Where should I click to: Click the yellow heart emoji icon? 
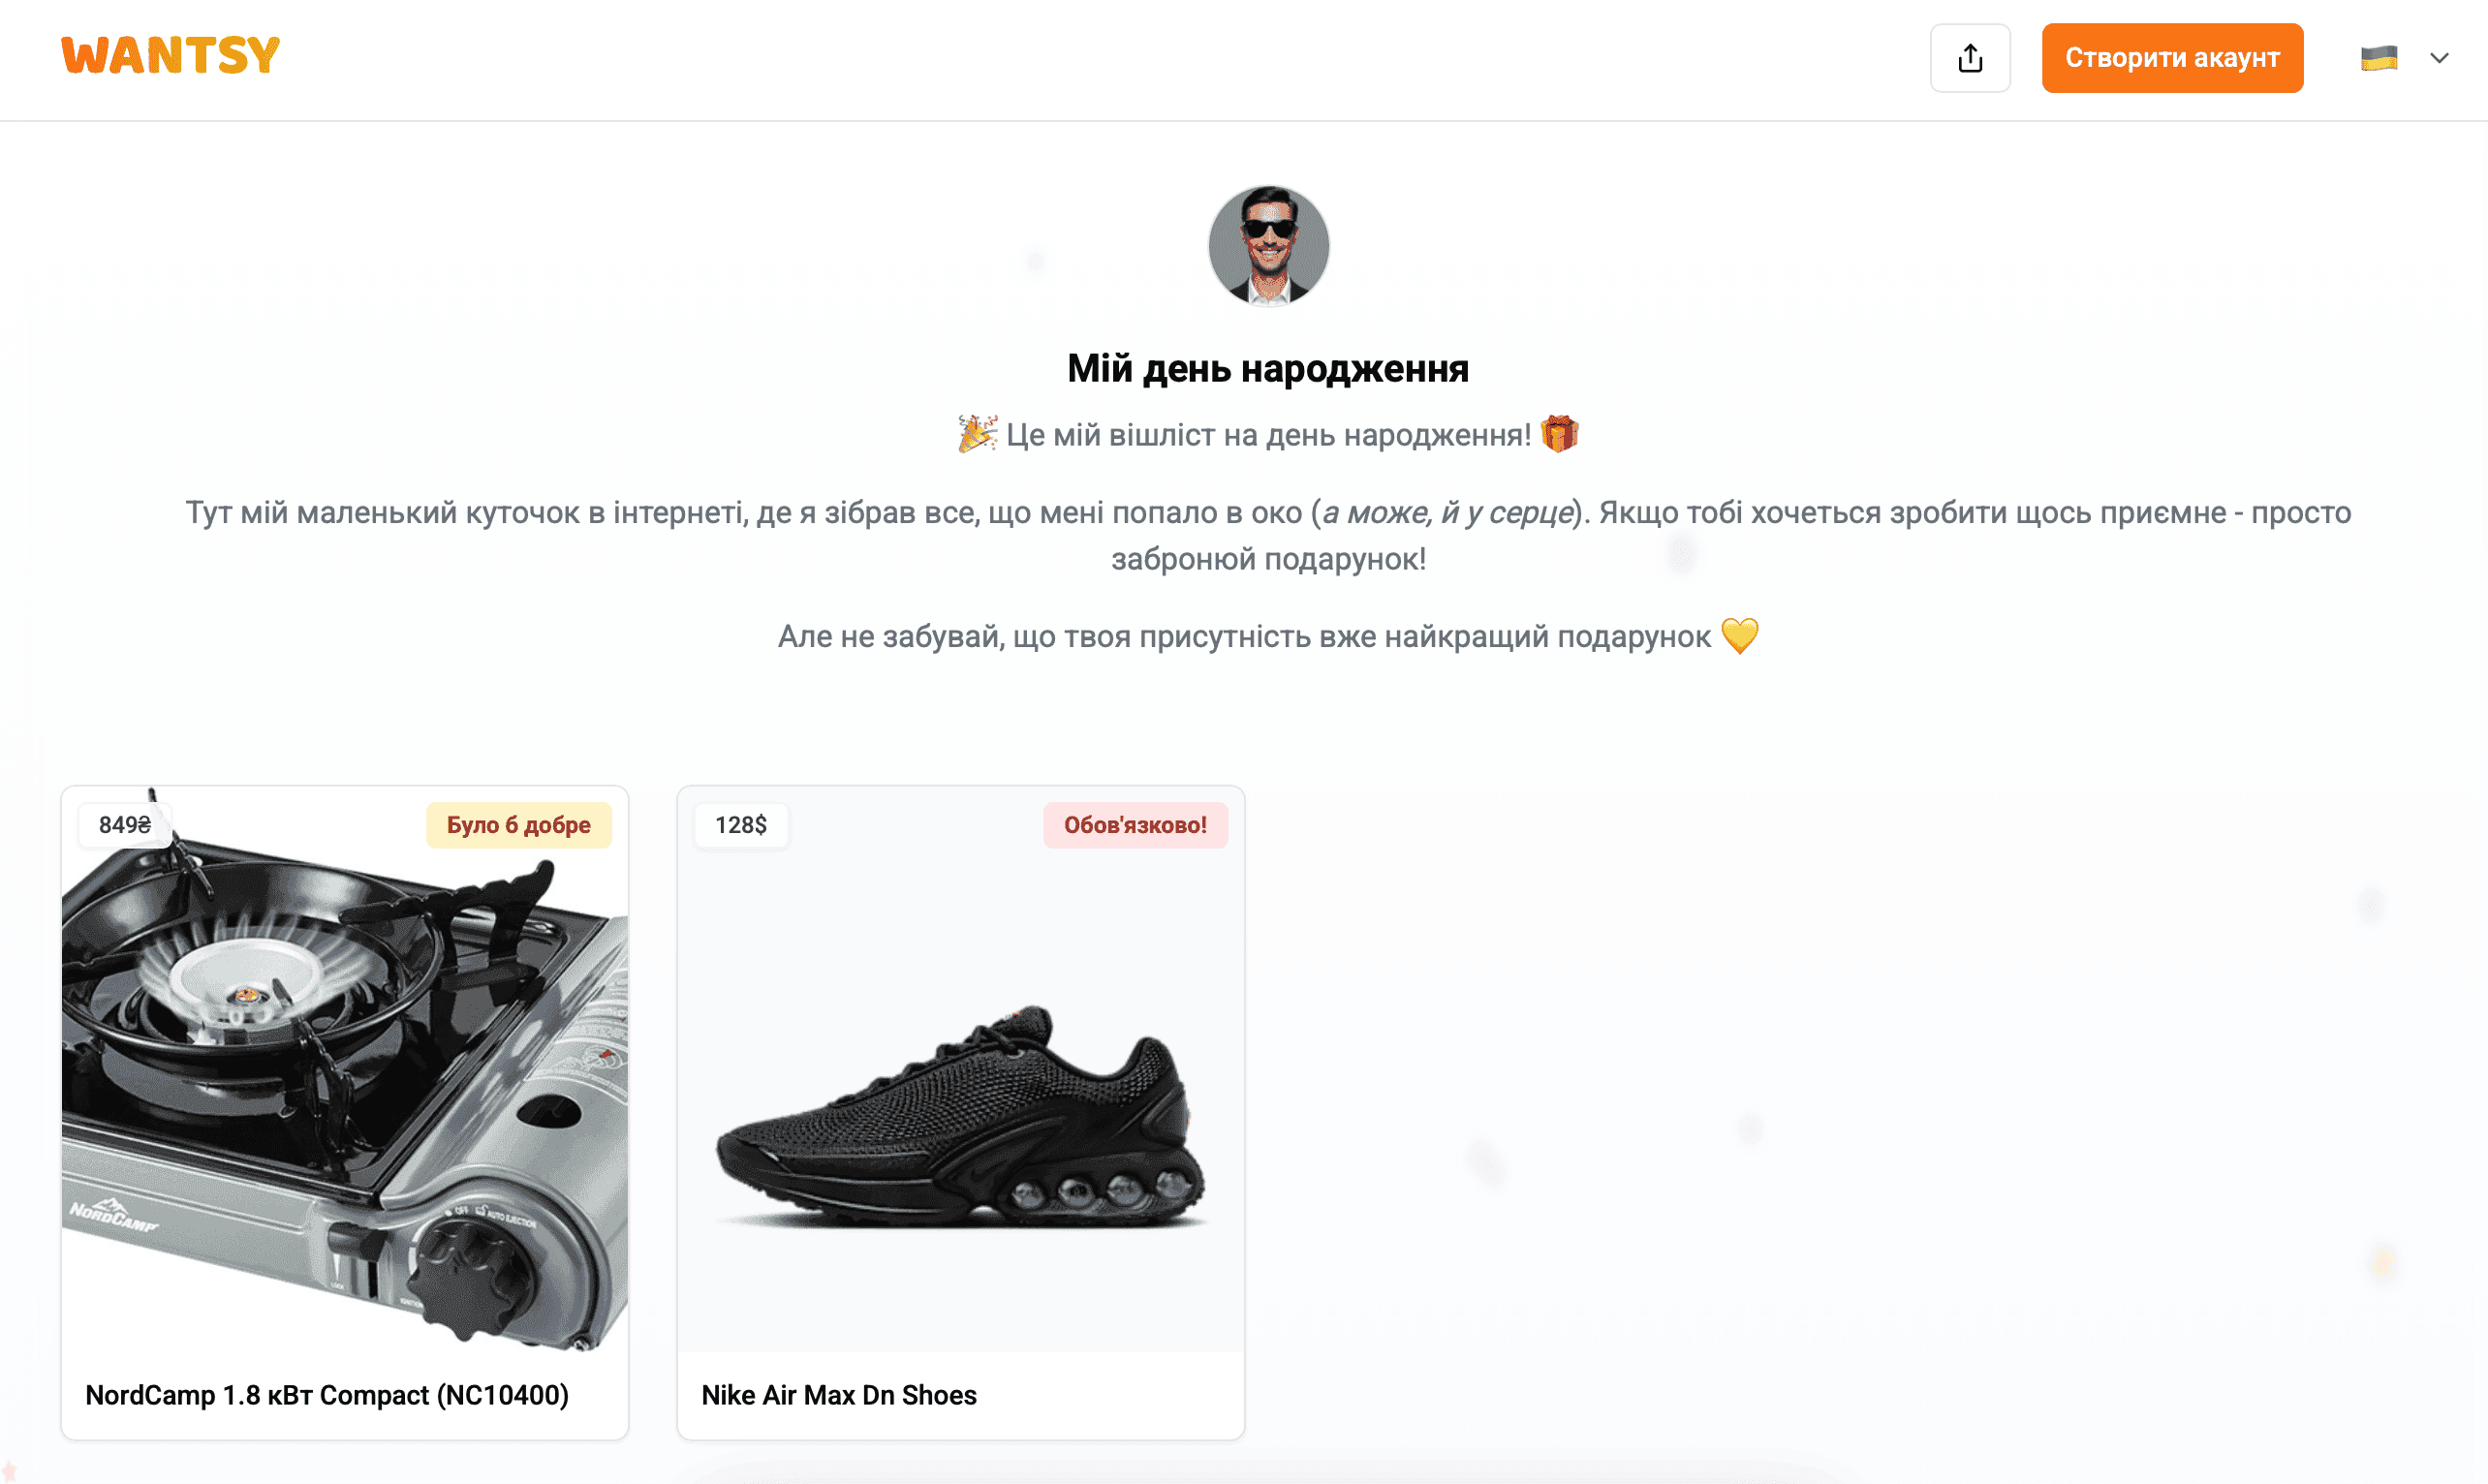1740,636
